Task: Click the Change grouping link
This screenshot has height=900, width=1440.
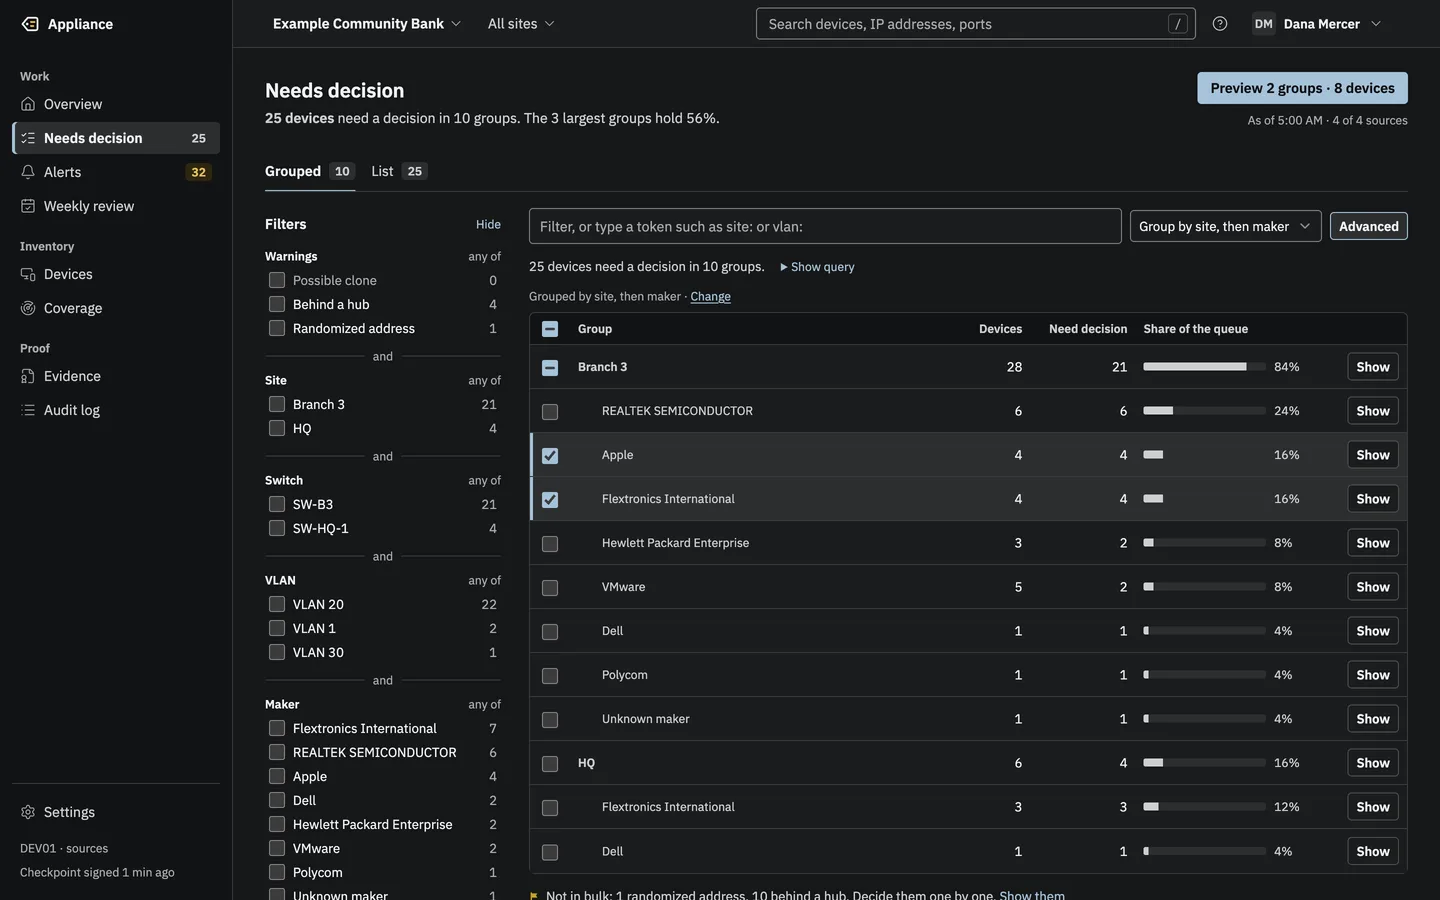Action: pyautogui.click(x=710, y=296)
